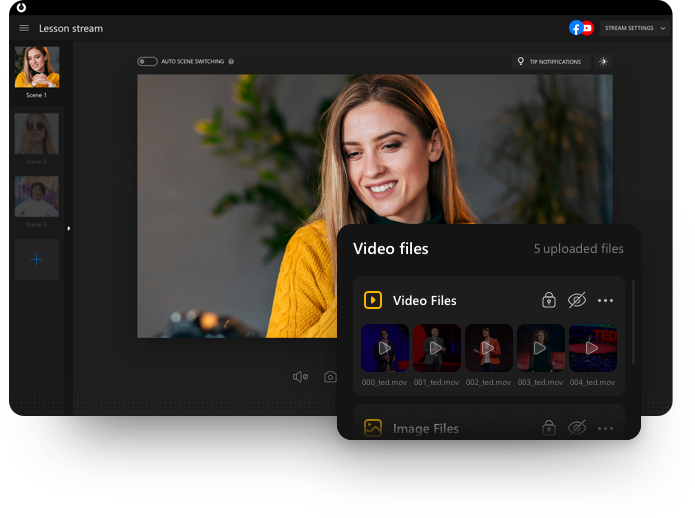The height and width of the screenshot is (518, 695).
Task: Click help icon next to Auto Scene Switching
Action: pos(231,62)
